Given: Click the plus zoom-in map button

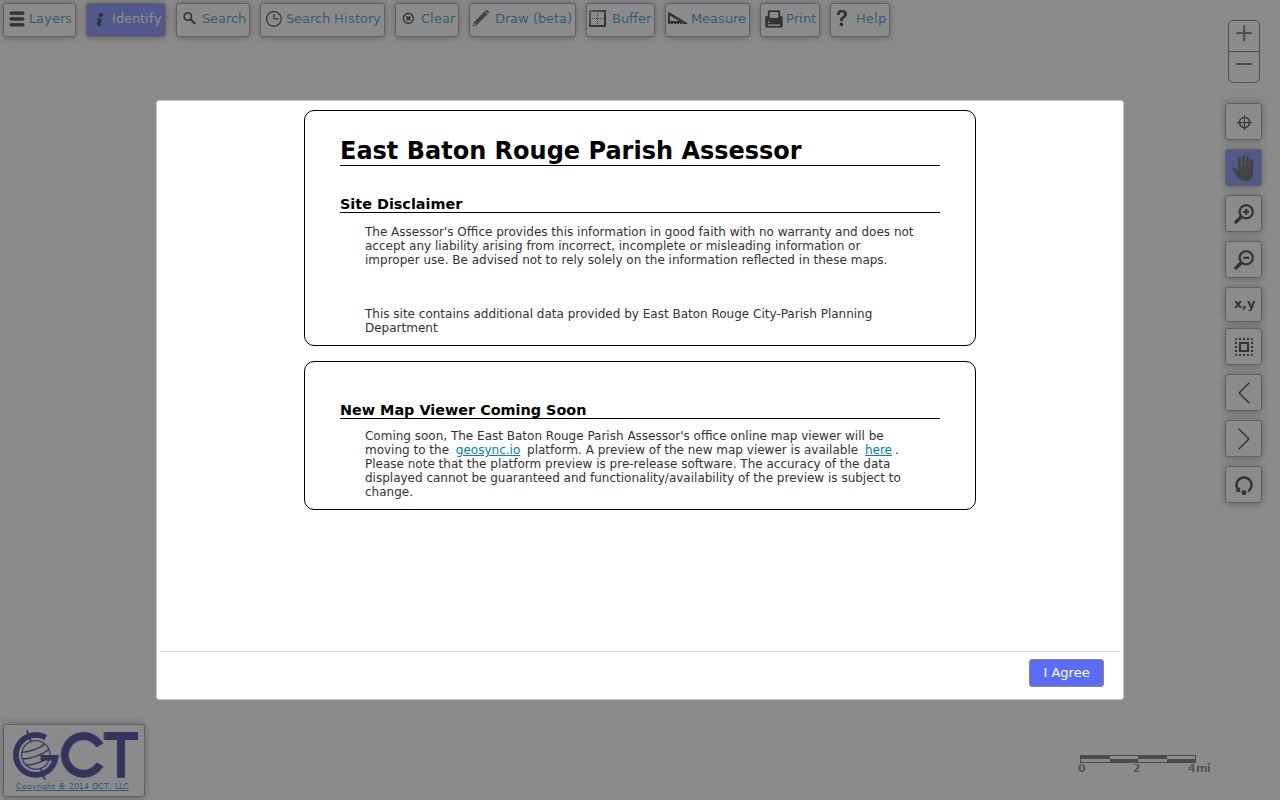Looking at the screenshot, I should (1244, 34).
